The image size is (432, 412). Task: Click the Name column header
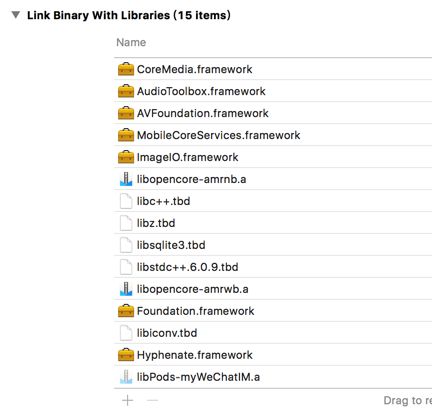(x=131, y=43)
